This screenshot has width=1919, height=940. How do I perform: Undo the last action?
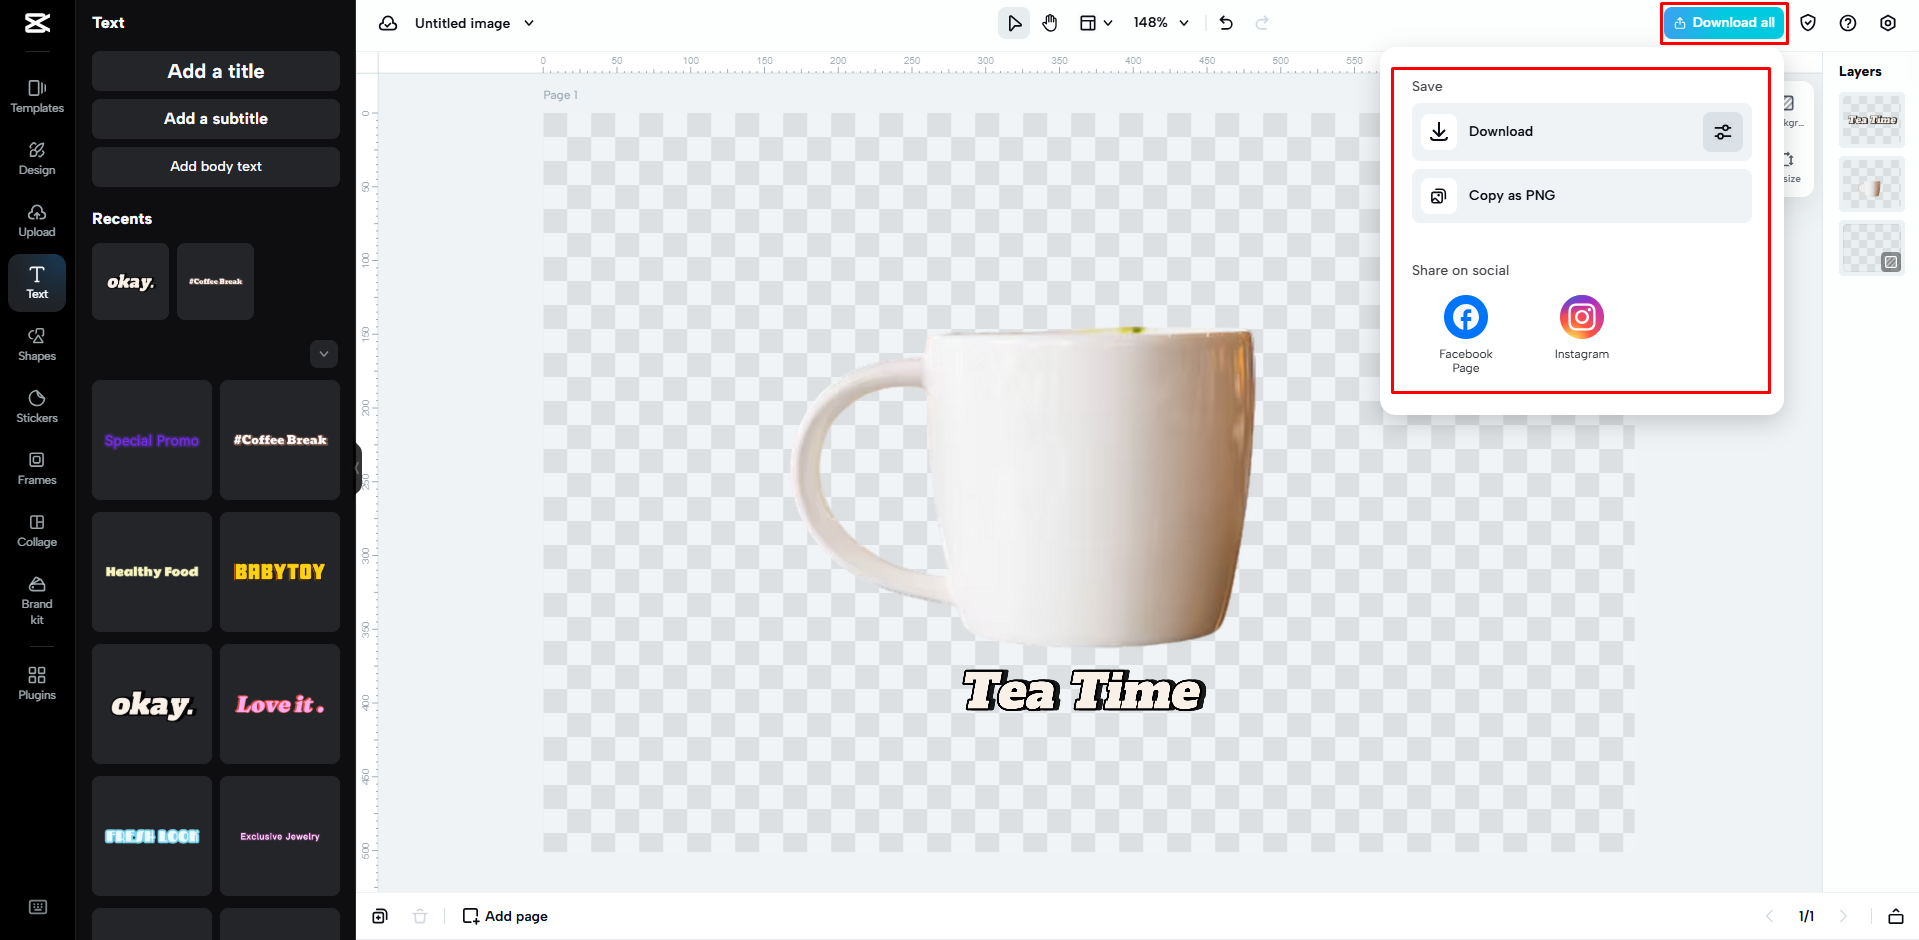(1225, 22)
